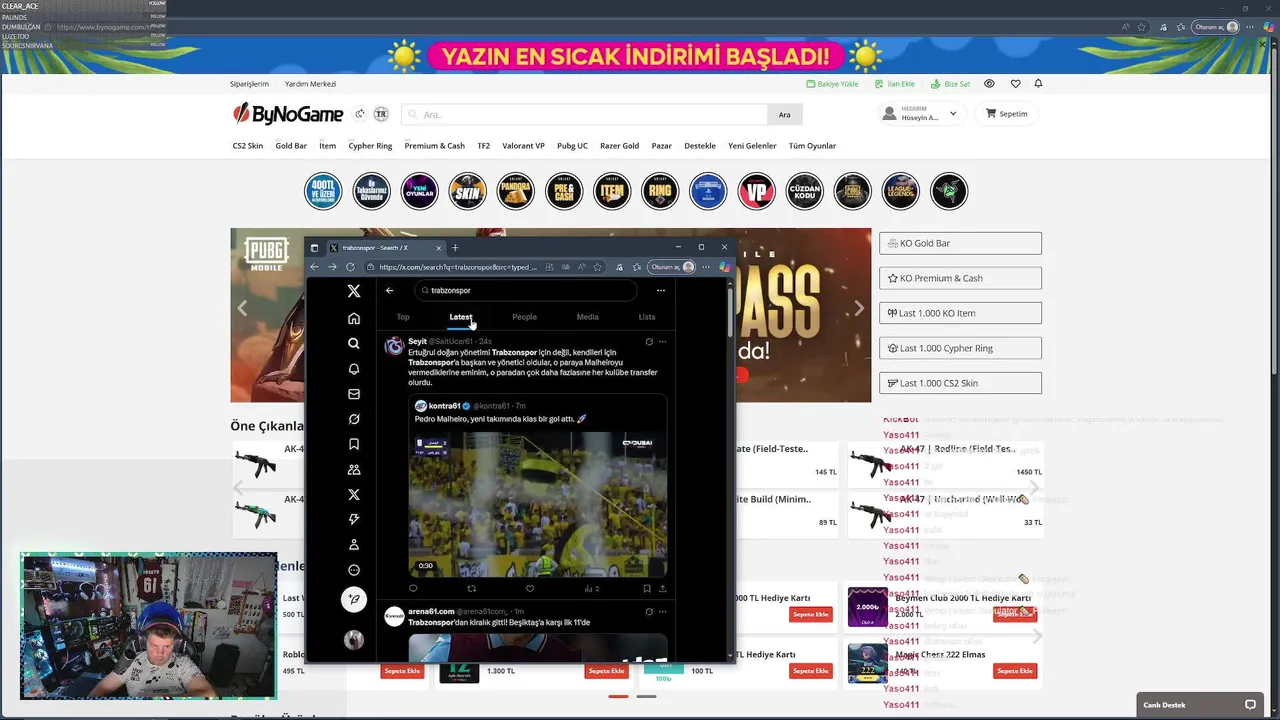Refresh the x.com browser page
The width and height of the screenshot is (1280, 720).
point(350,267)
